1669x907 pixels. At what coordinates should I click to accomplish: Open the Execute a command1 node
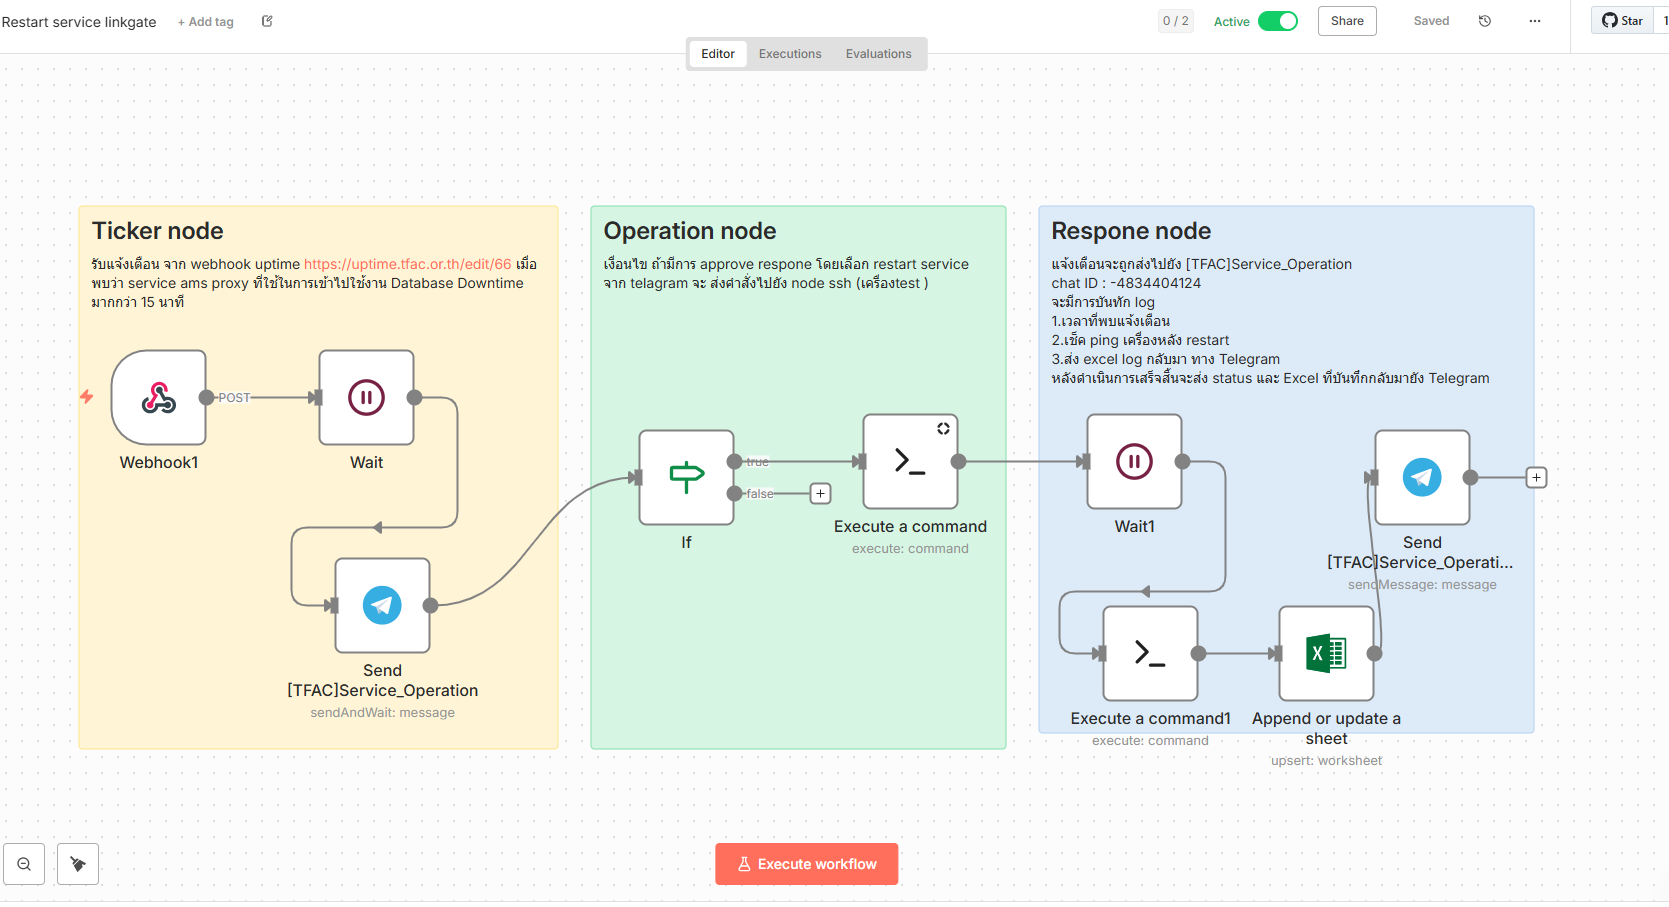tap(1150, 654)
